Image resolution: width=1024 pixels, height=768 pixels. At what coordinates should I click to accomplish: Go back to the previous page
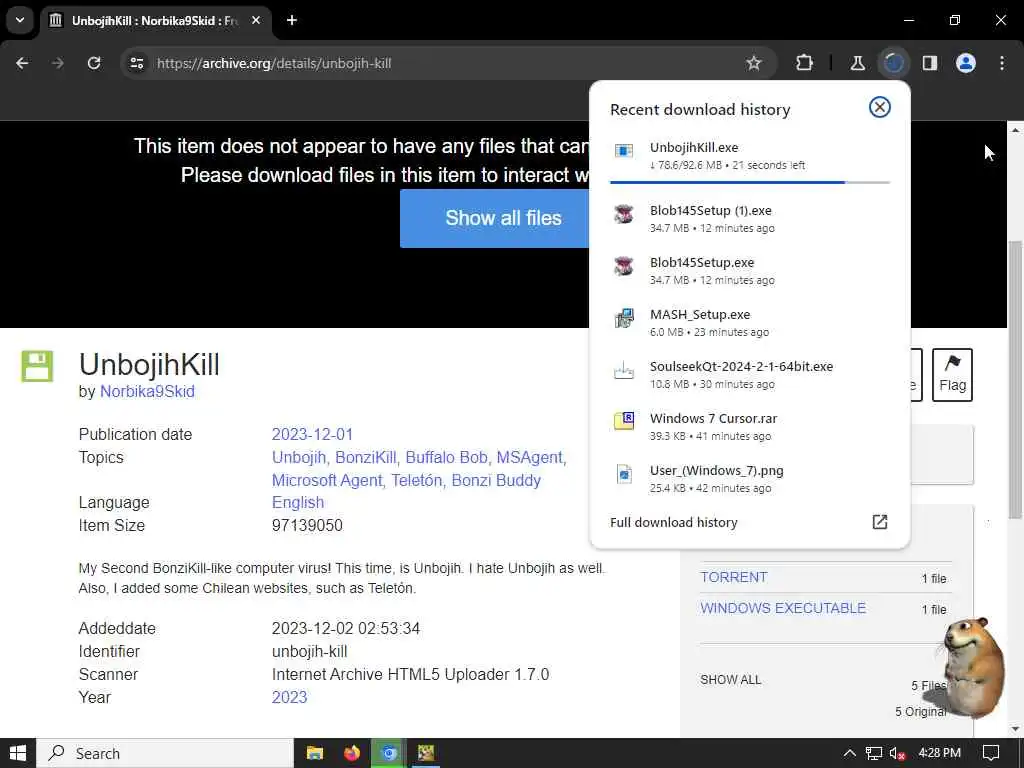point(22,63)
